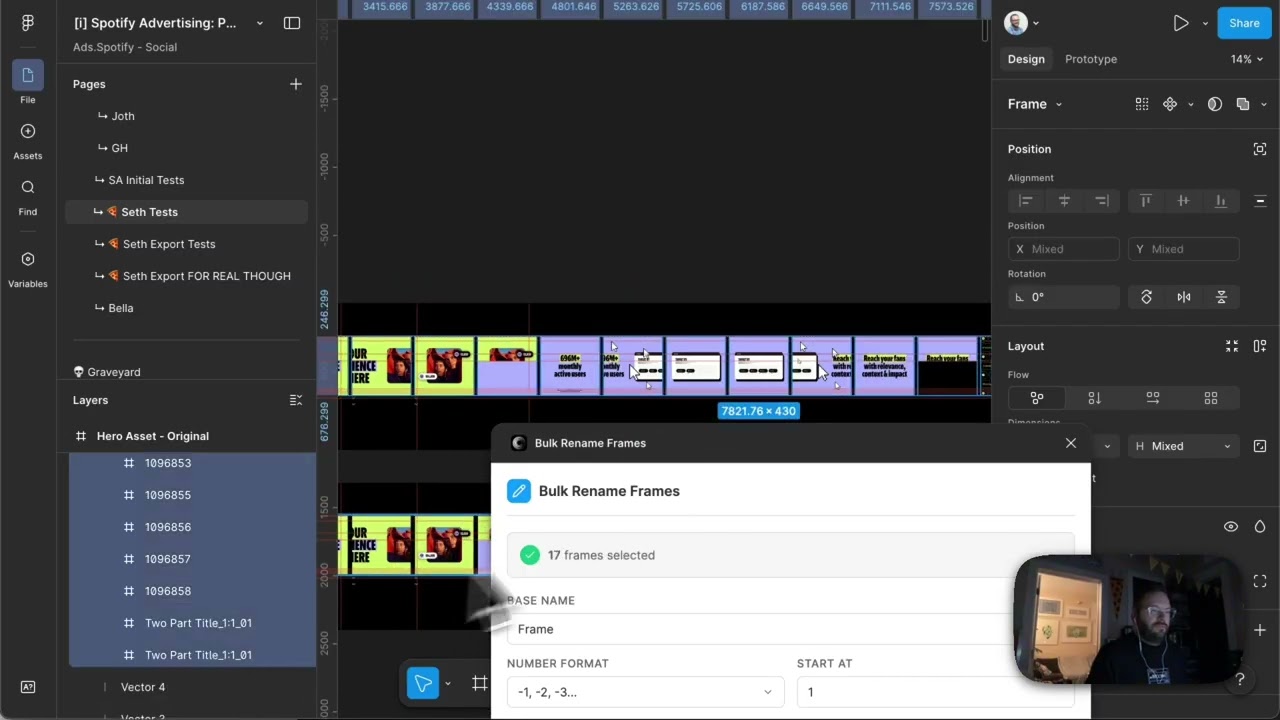Flip horizontal icon
Viewport: 1280px width, 720px height.
(1184, 297)
